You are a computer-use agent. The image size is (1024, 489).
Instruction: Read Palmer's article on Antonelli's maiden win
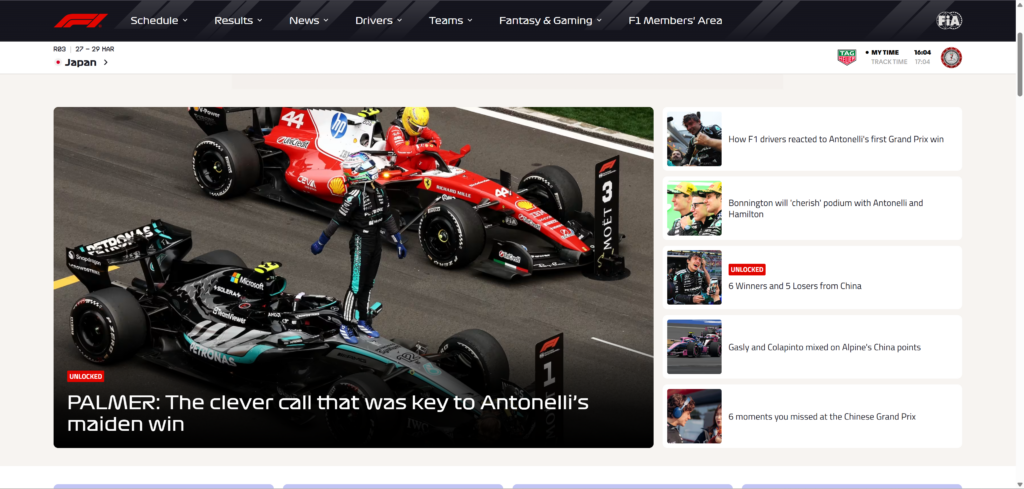pyautogui.click(x=328, y=413)
